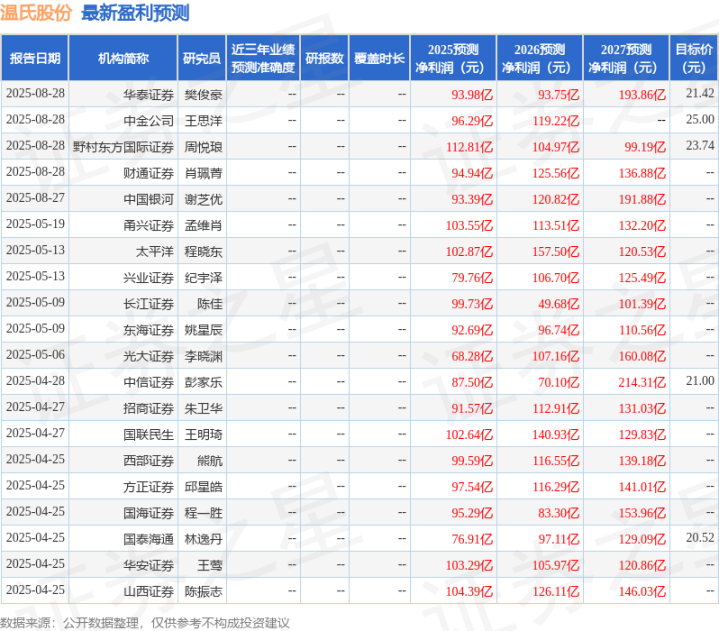
Task: Click researcher name 李晓渊
Action: click(203, 356)
